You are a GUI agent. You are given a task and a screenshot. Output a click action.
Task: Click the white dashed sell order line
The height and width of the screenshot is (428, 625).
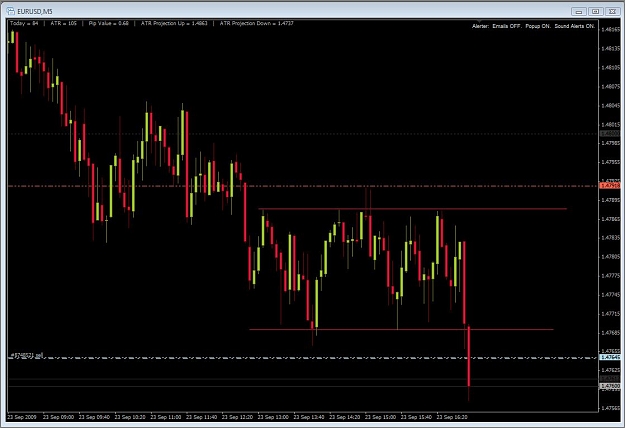coord(303,357)
